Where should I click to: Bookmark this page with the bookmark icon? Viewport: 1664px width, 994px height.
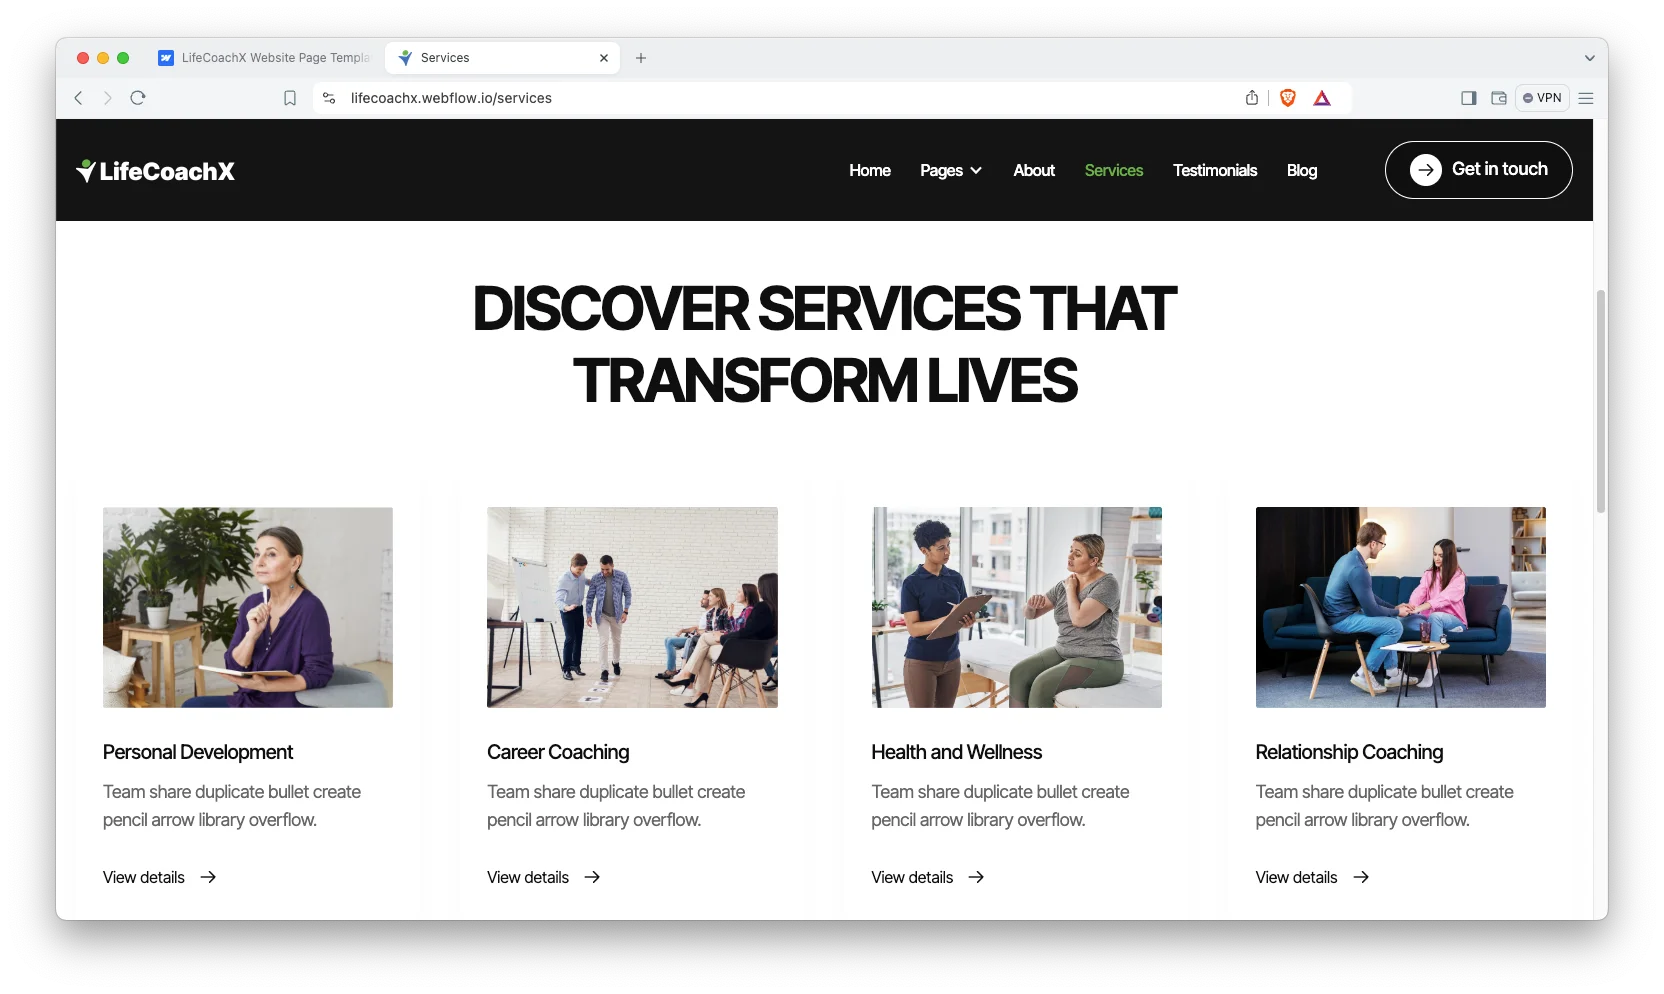coord(290,98)
